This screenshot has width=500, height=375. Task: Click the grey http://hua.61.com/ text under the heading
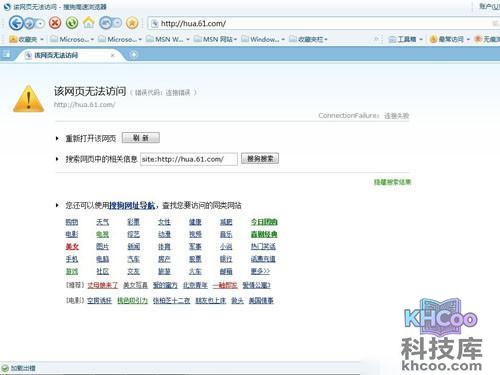coord(84,105)
